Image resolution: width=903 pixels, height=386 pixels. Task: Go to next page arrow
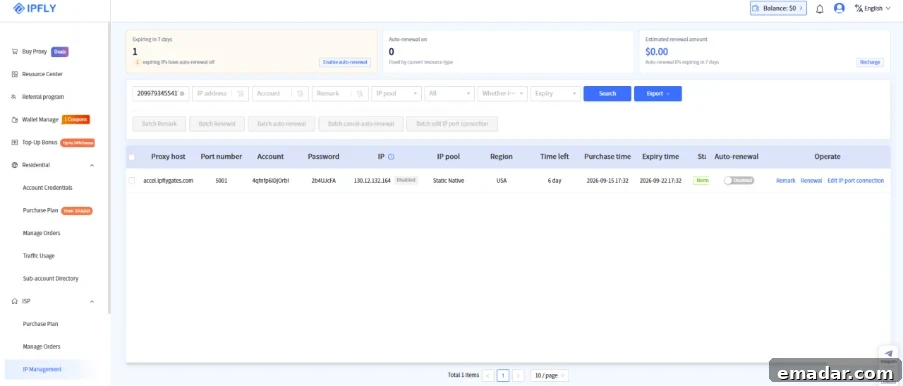coord(518,376)
